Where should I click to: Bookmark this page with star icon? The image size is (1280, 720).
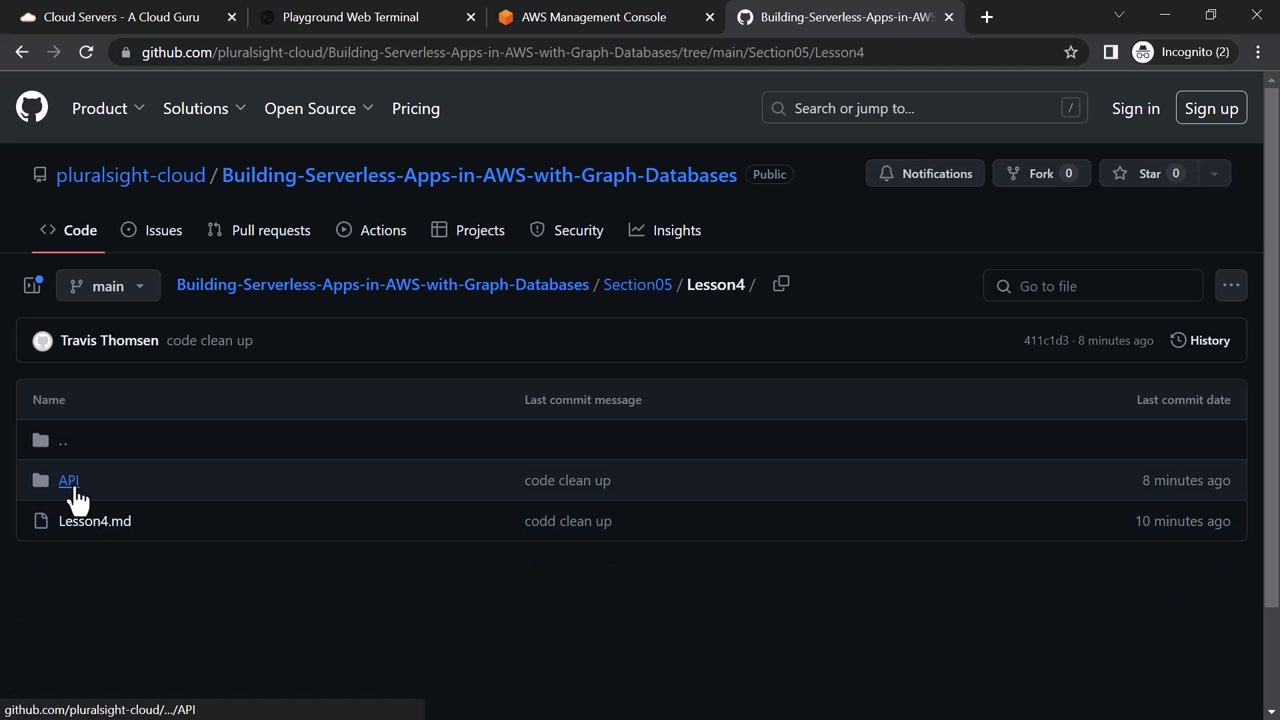[1071, 52]
